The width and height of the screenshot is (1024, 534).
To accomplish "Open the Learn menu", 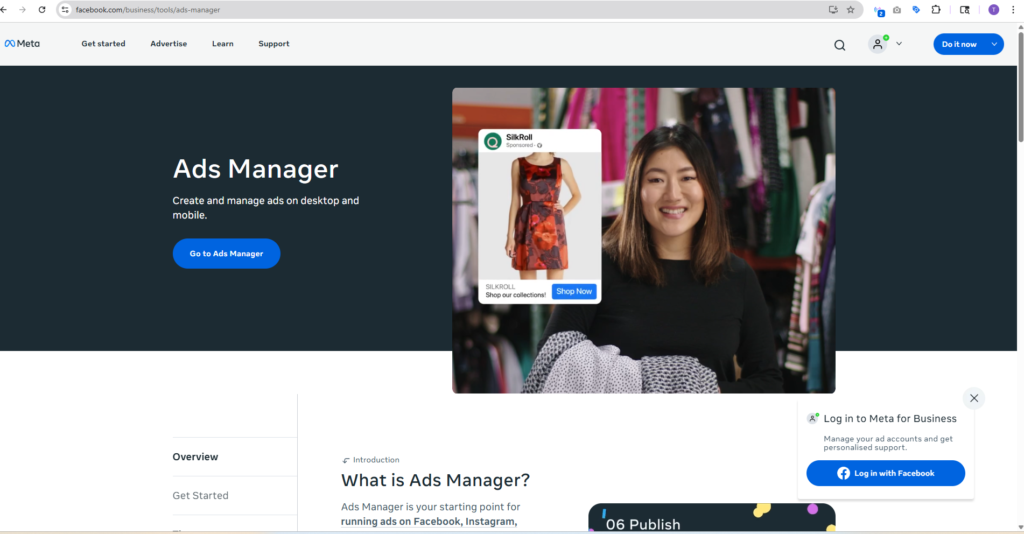I will (x=223, y=44).
